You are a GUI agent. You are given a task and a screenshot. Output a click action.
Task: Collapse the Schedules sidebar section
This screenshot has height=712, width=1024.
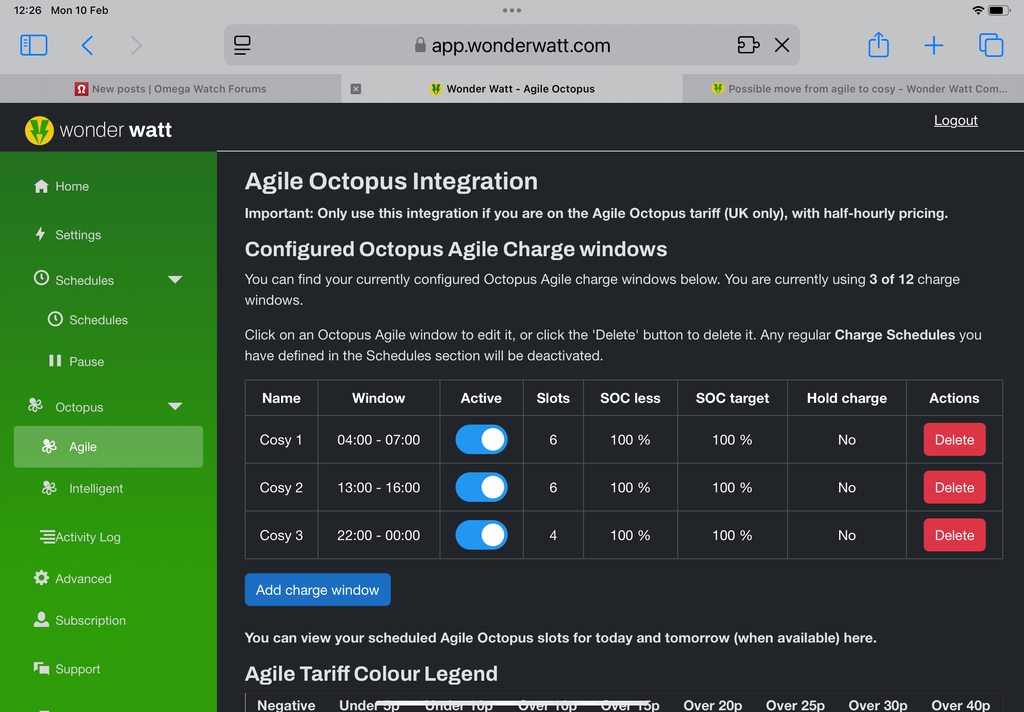[175, 280]
